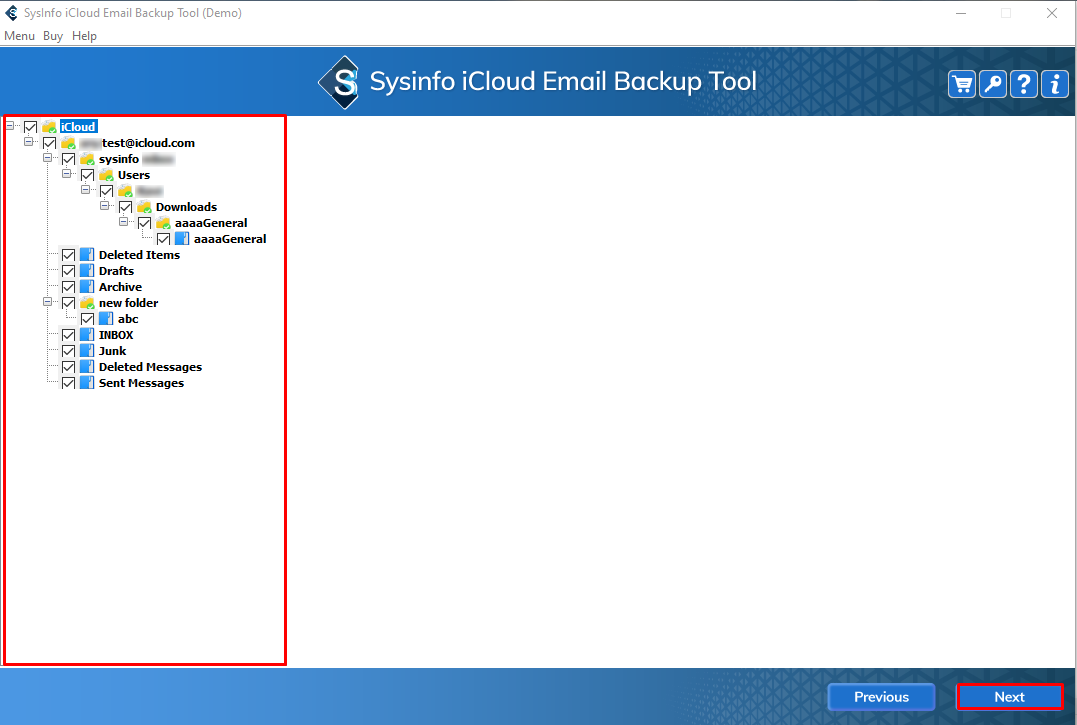Toggle the Archive folder checkbox
This screenshot has height=725, width=1077.
[x=68, y=287]
